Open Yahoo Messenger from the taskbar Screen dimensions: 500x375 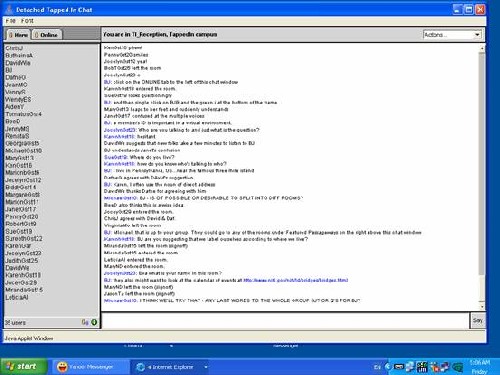[x=90, y=367]
